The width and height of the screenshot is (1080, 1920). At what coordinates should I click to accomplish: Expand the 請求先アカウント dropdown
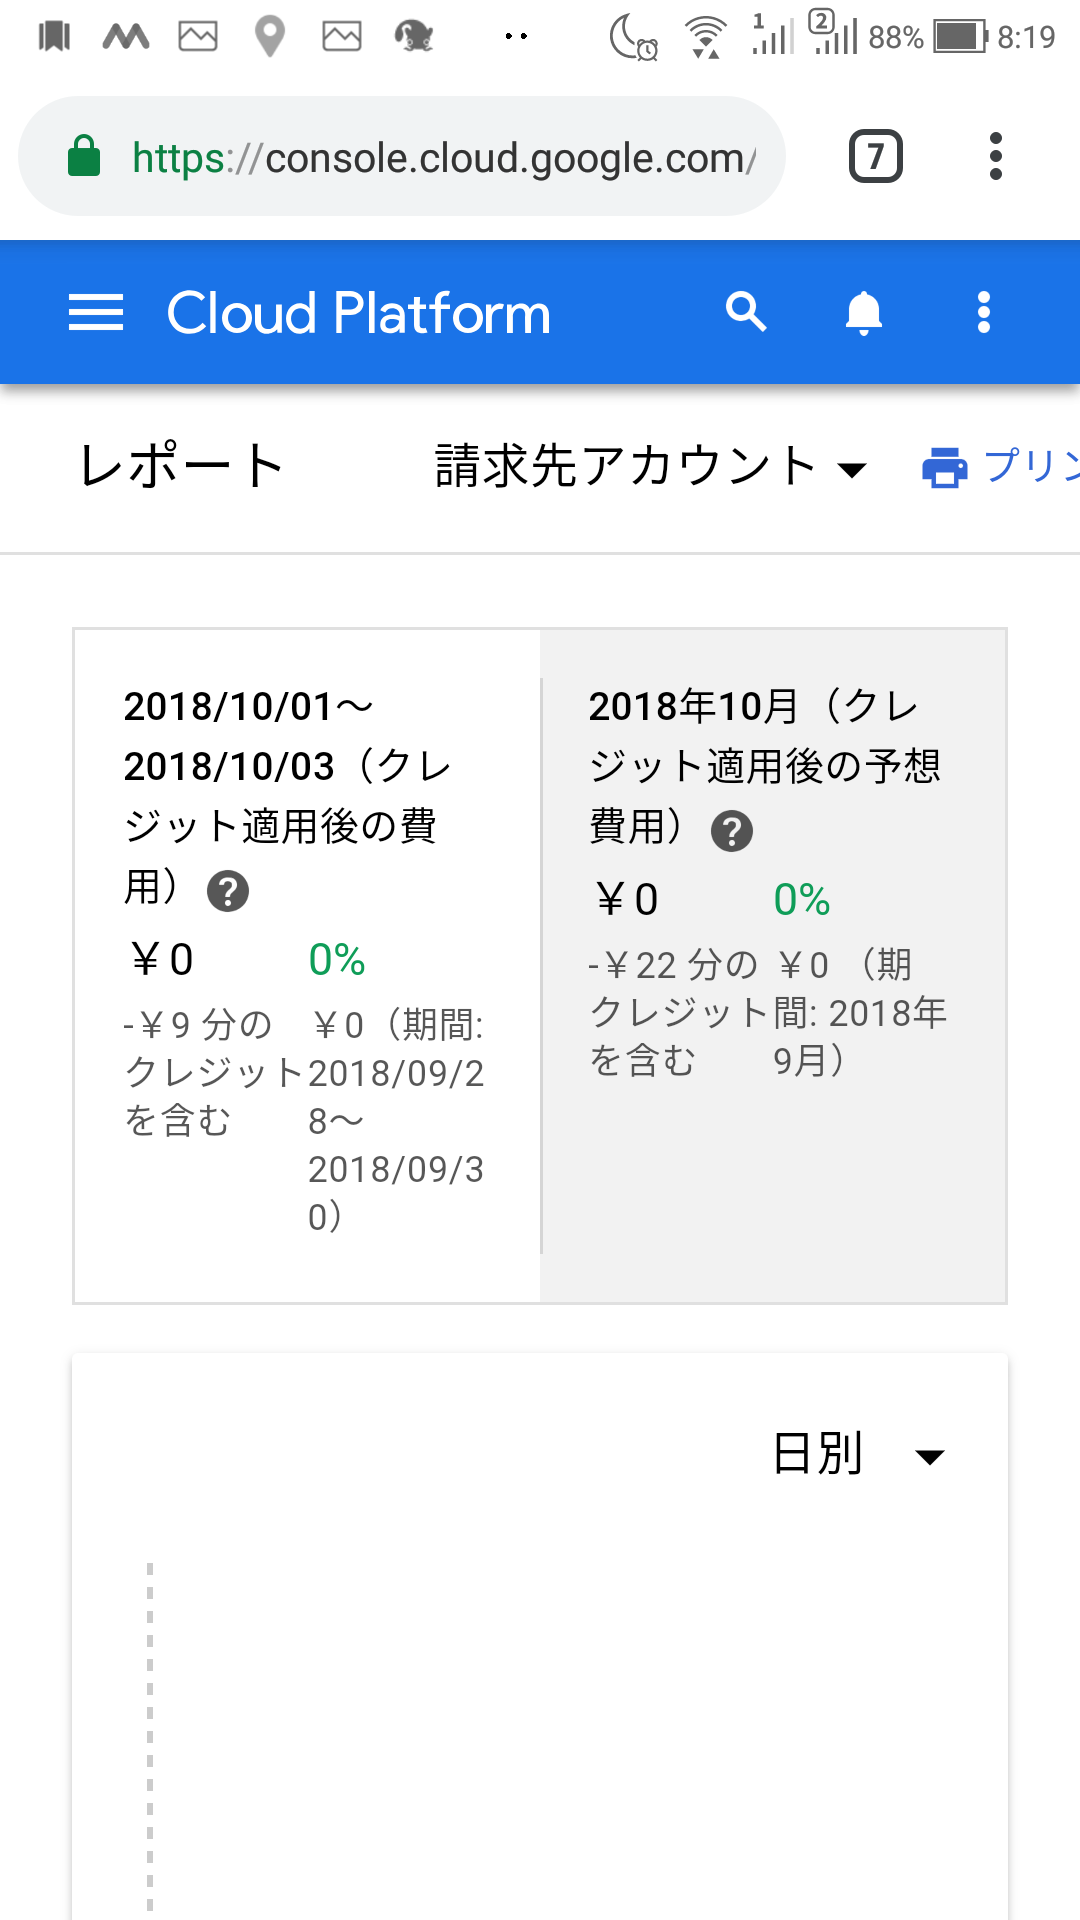[x=651, y=467]
